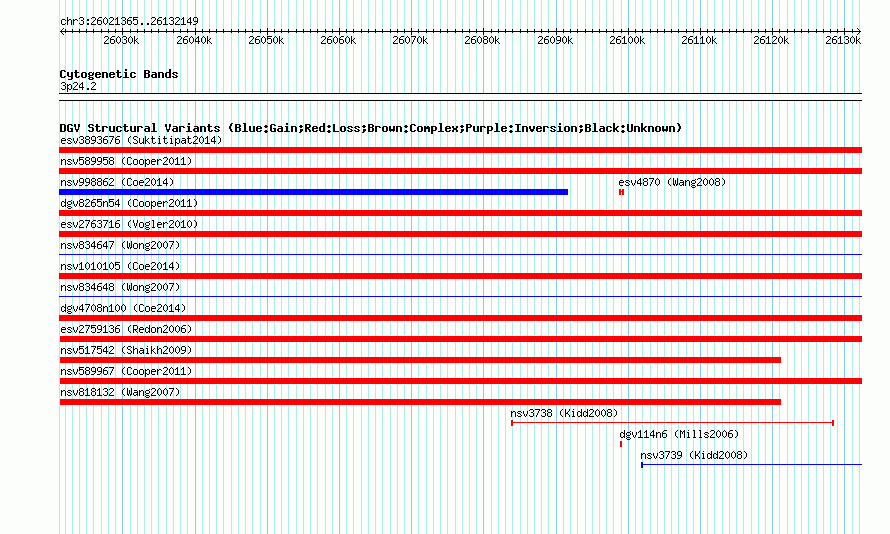Select the small red esv4870 marker
Screen dimensions: 890x534
622,192
